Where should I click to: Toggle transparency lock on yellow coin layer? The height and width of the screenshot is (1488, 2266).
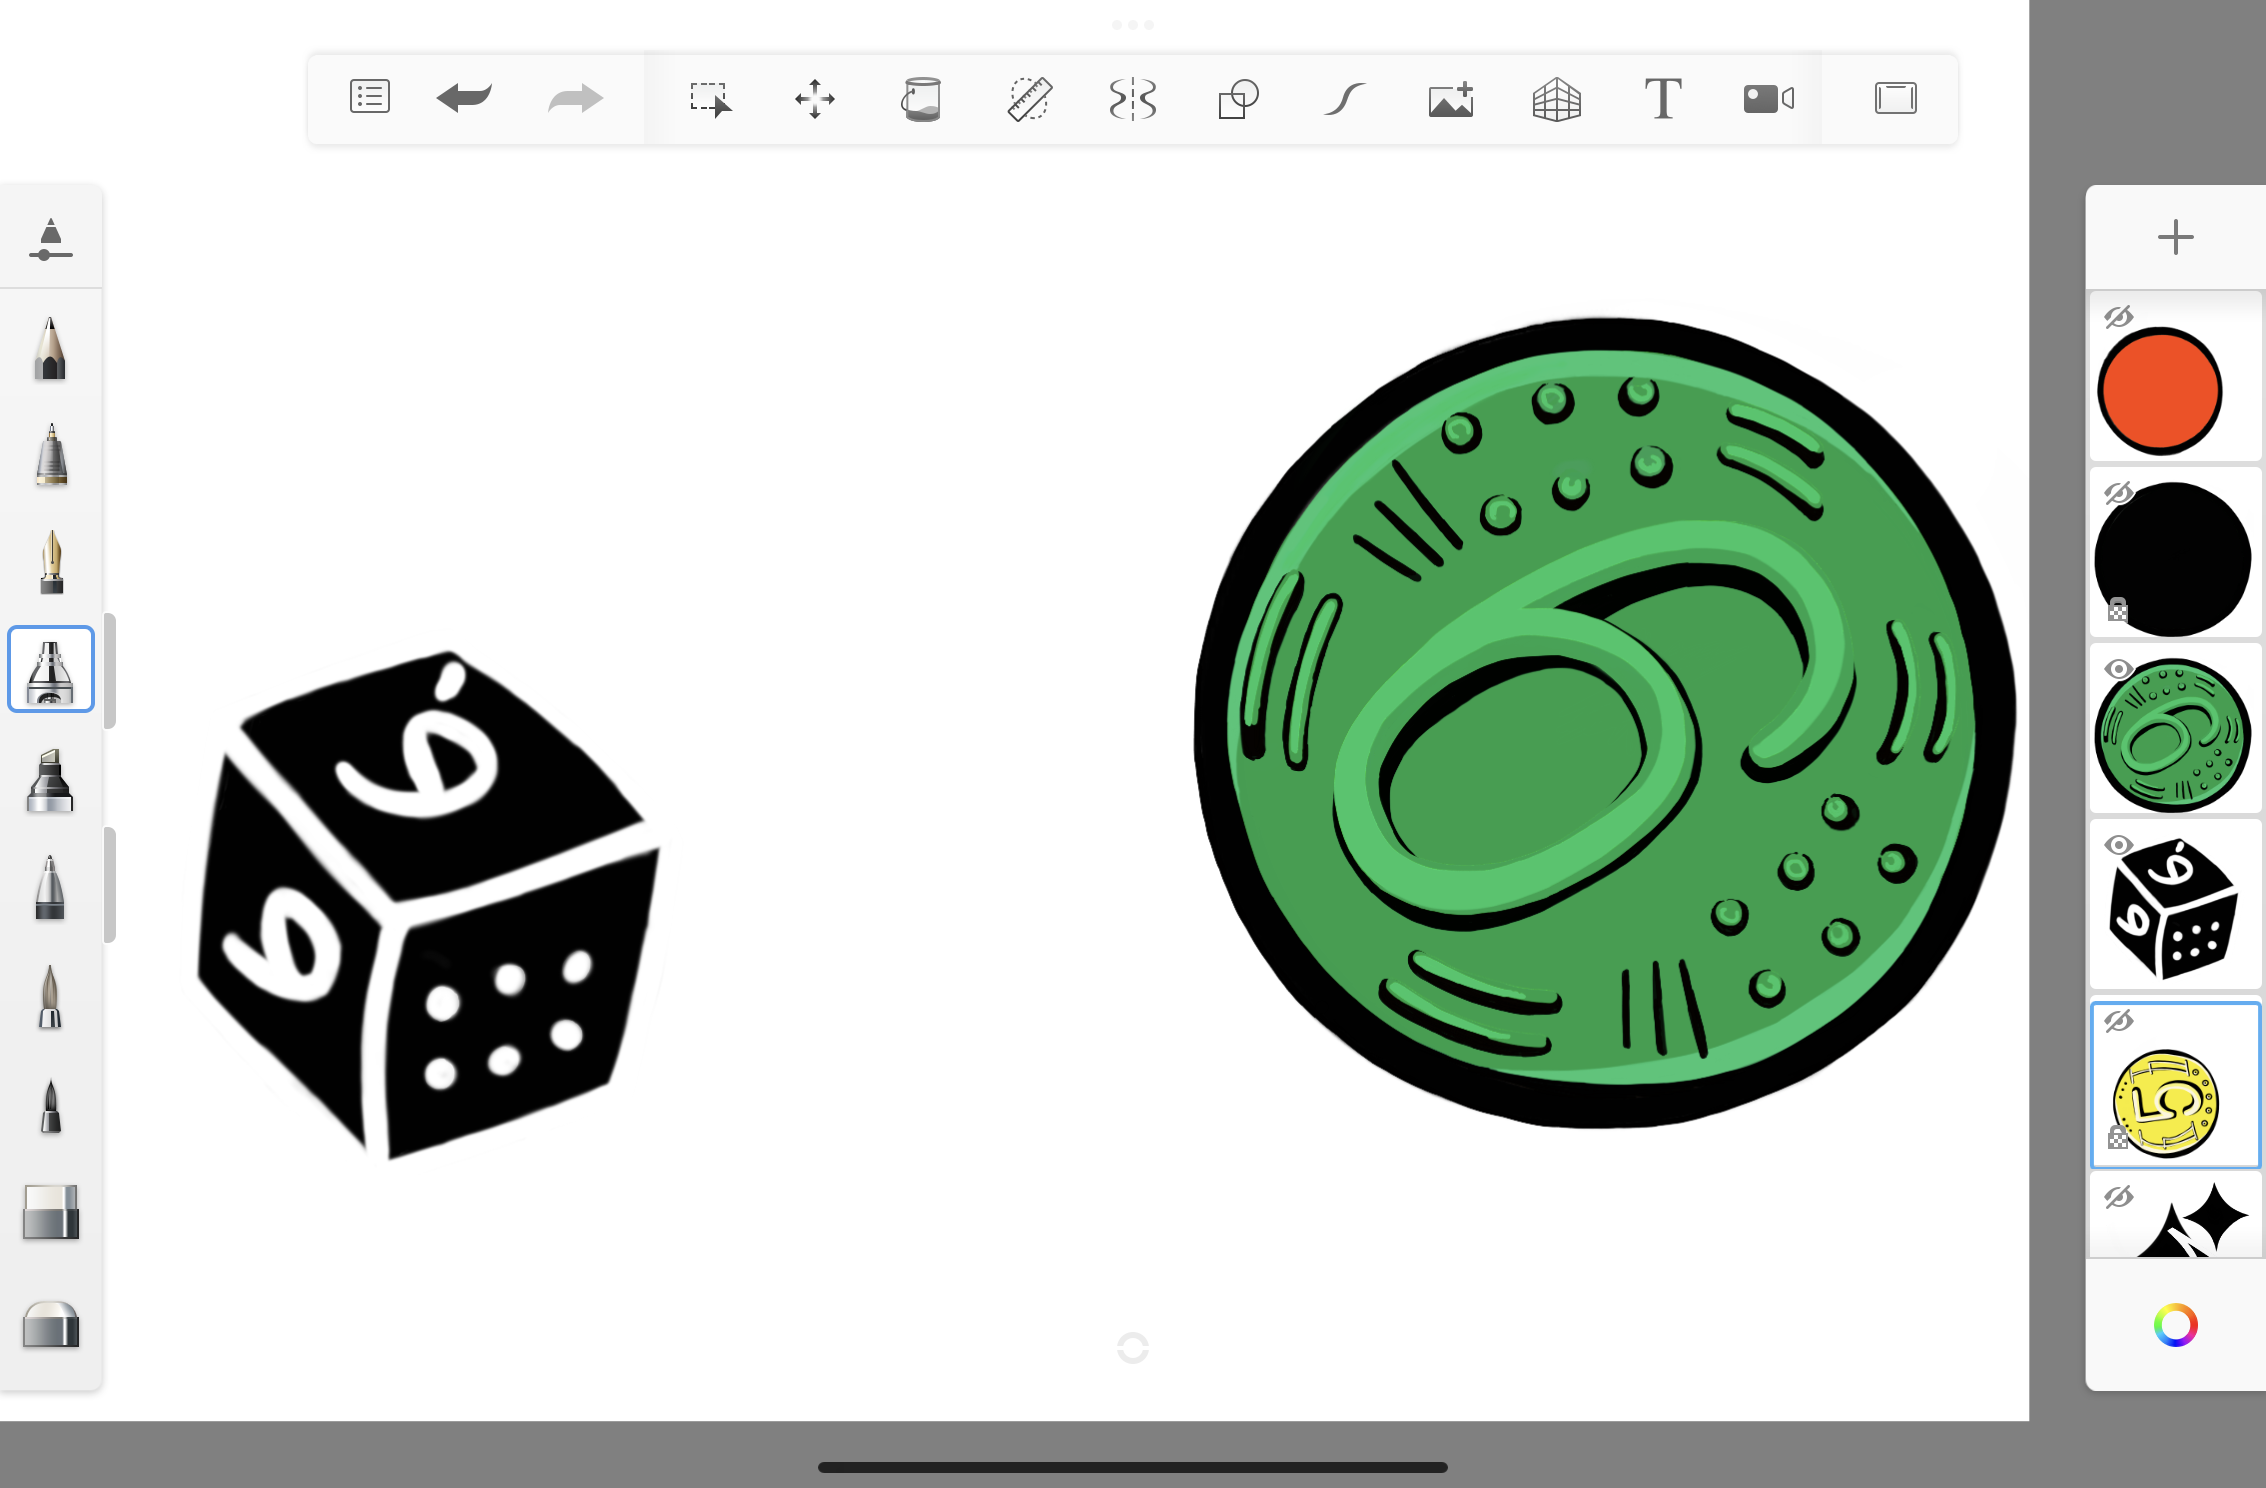tap(2117, 1137)
